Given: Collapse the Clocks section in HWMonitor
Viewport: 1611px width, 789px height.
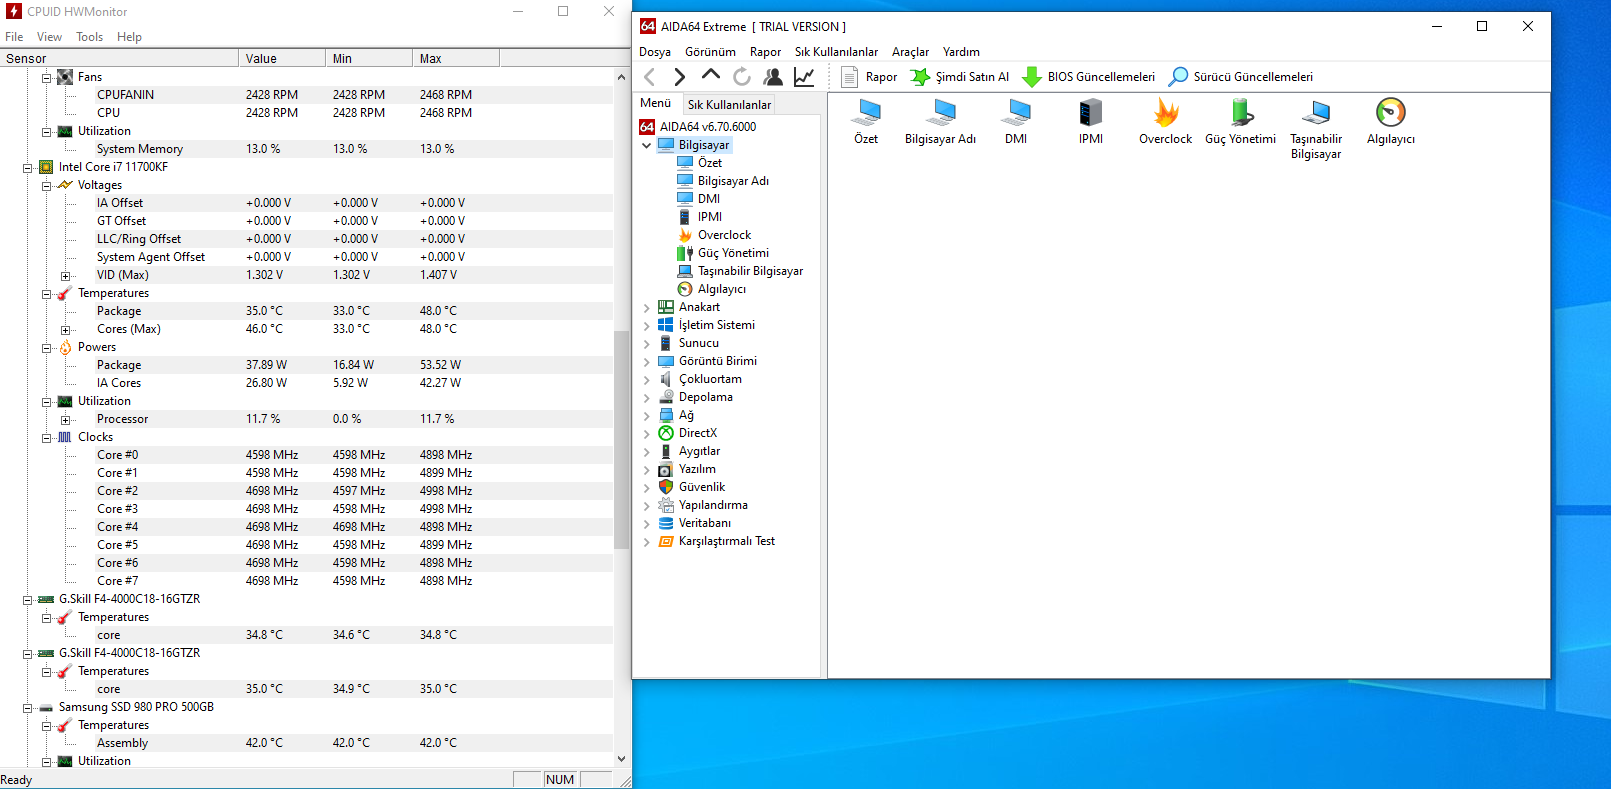Looking at the screenshot, I should pos(47,438).
